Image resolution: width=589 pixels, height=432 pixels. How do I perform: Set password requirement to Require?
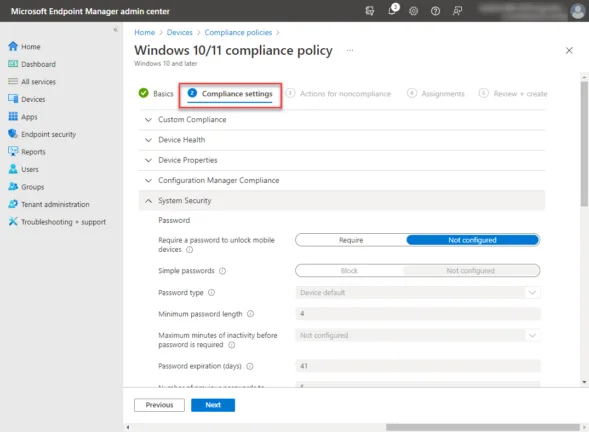[351, 240]
